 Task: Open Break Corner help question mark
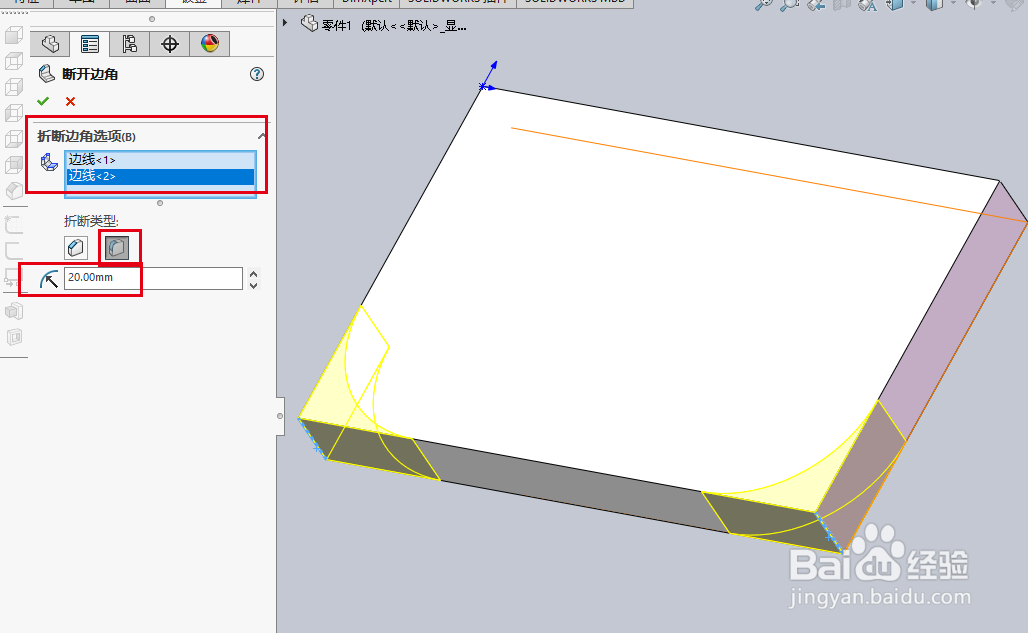tap(257, 73)
